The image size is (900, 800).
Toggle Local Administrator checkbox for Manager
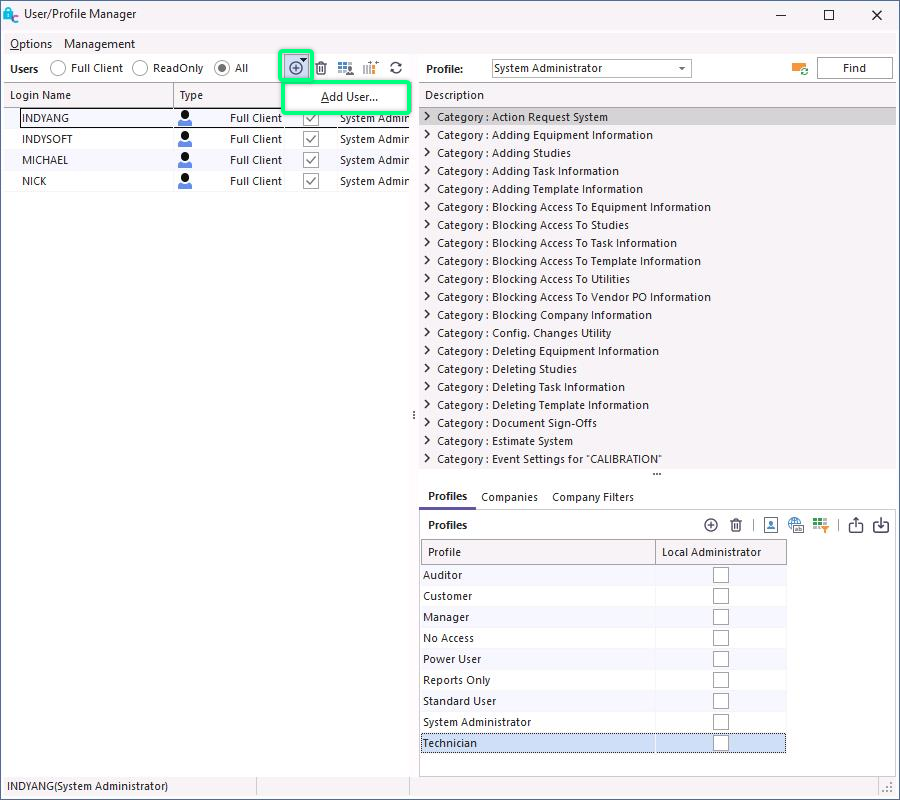(x=720, y=617)
